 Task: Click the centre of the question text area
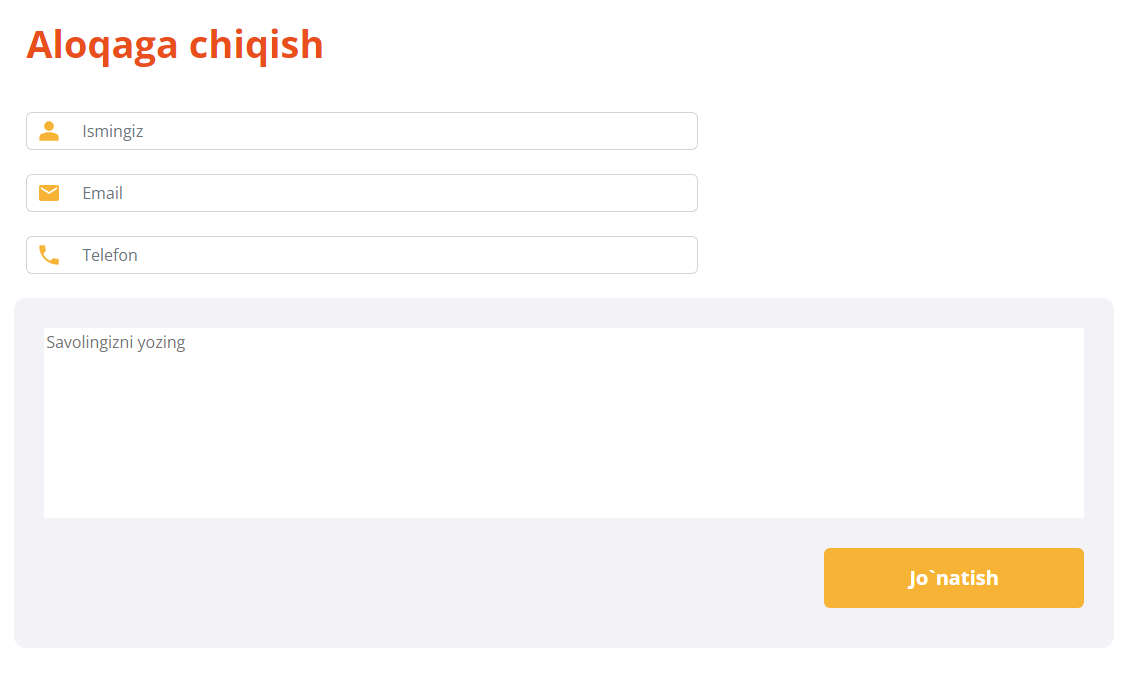tap(564, 423)
